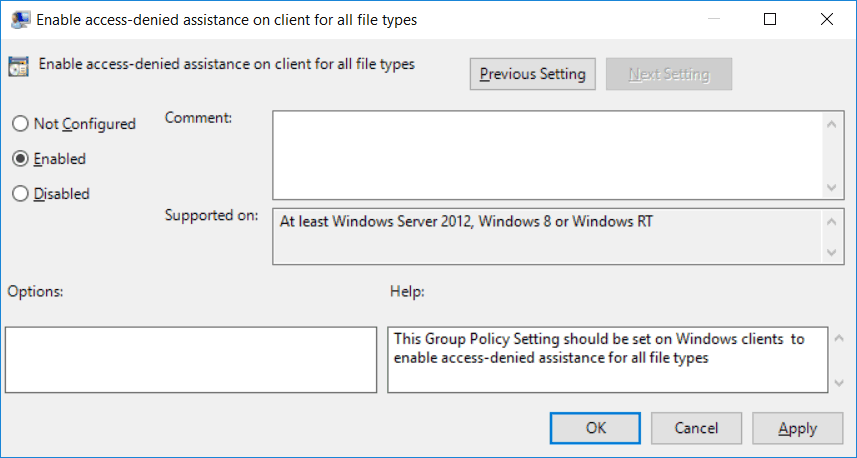
Task: Maximize the policy settings window
Action: tap(770, 19)
